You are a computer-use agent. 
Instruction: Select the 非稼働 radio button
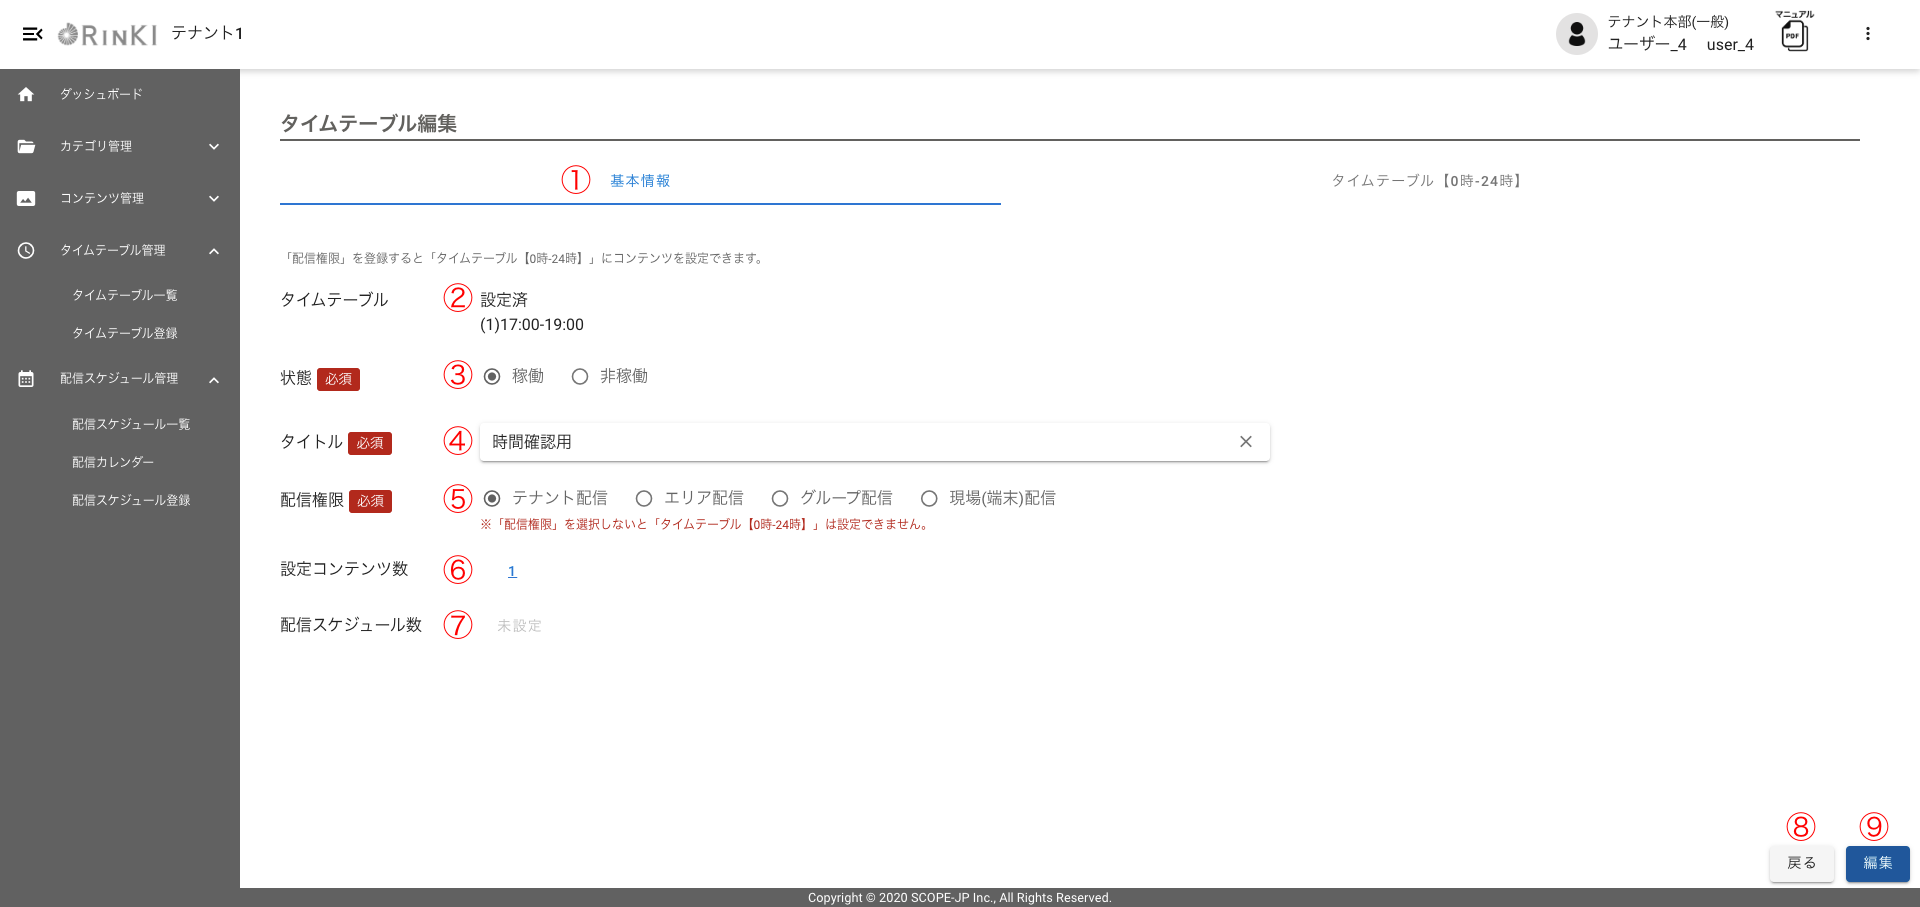click(x=580, y=377)
